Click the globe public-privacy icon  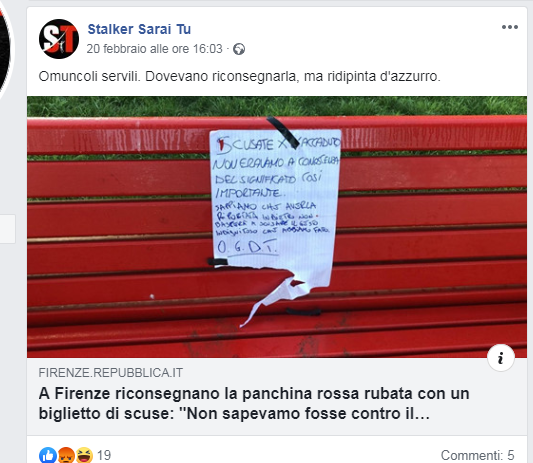tap(239, 49)
